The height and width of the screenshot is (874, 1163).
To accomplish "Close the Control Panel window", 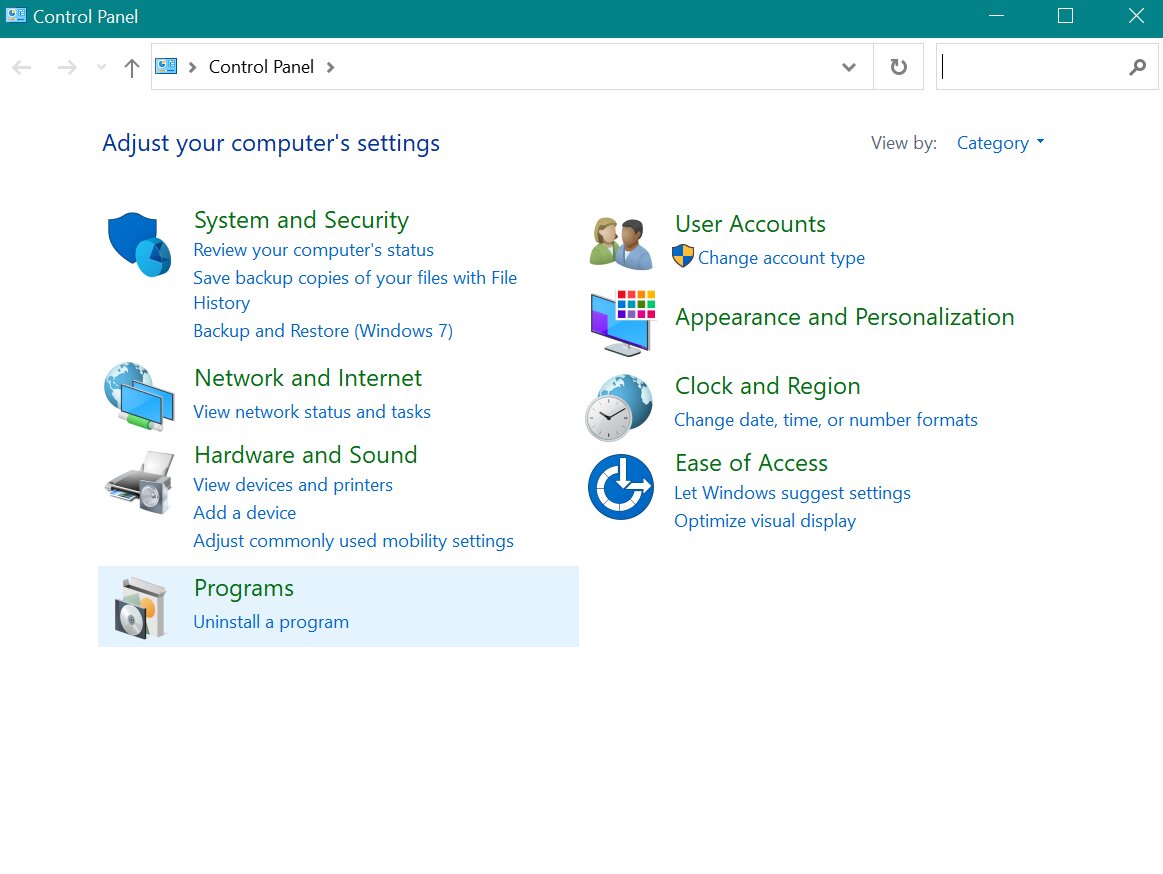I will (1136, 16).
